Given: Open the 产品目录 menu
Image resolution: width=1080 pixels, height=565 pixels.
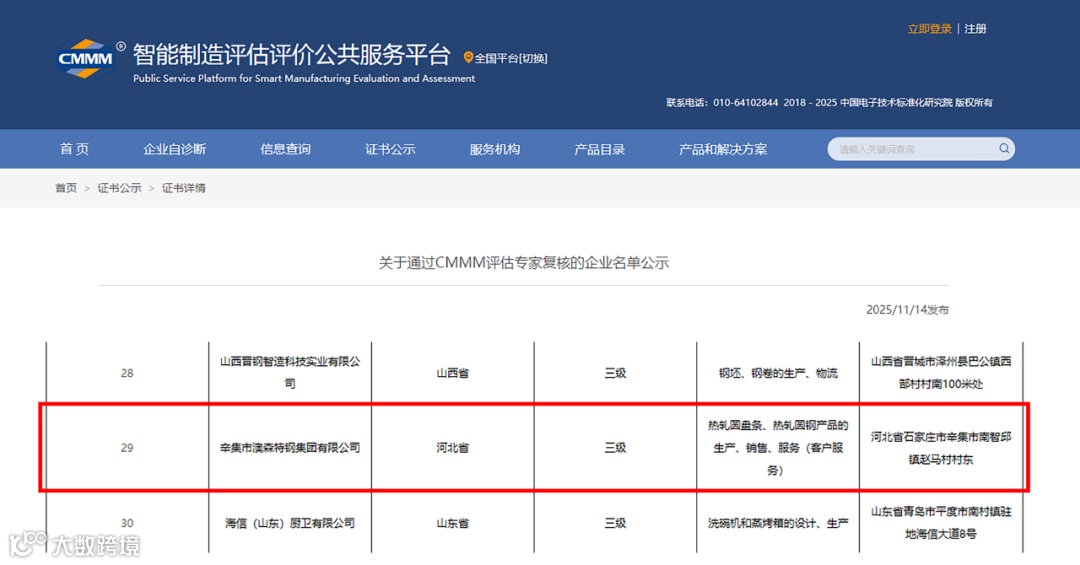Looking at the screenshot, I should [x=599, y=149].
